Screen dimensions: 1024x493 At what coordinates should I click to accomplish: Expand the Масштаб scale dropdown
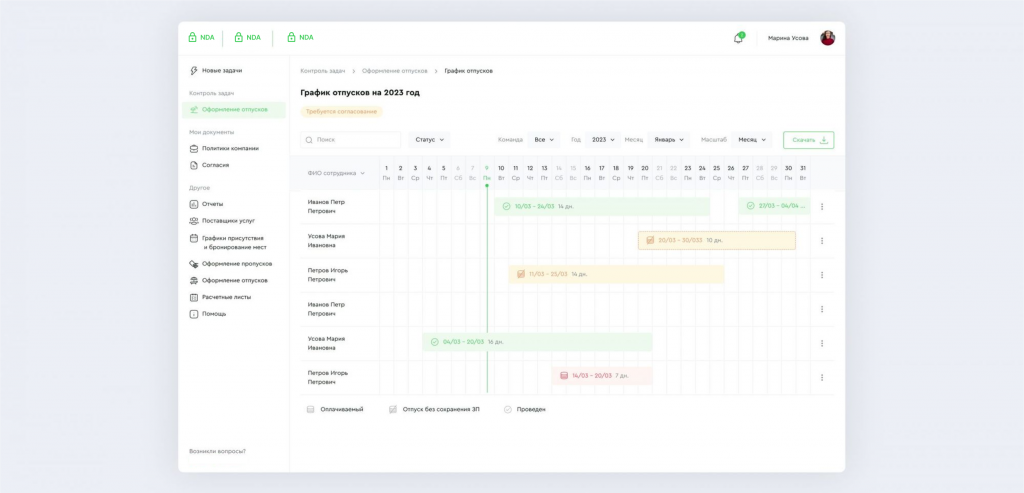click(752, 140)
